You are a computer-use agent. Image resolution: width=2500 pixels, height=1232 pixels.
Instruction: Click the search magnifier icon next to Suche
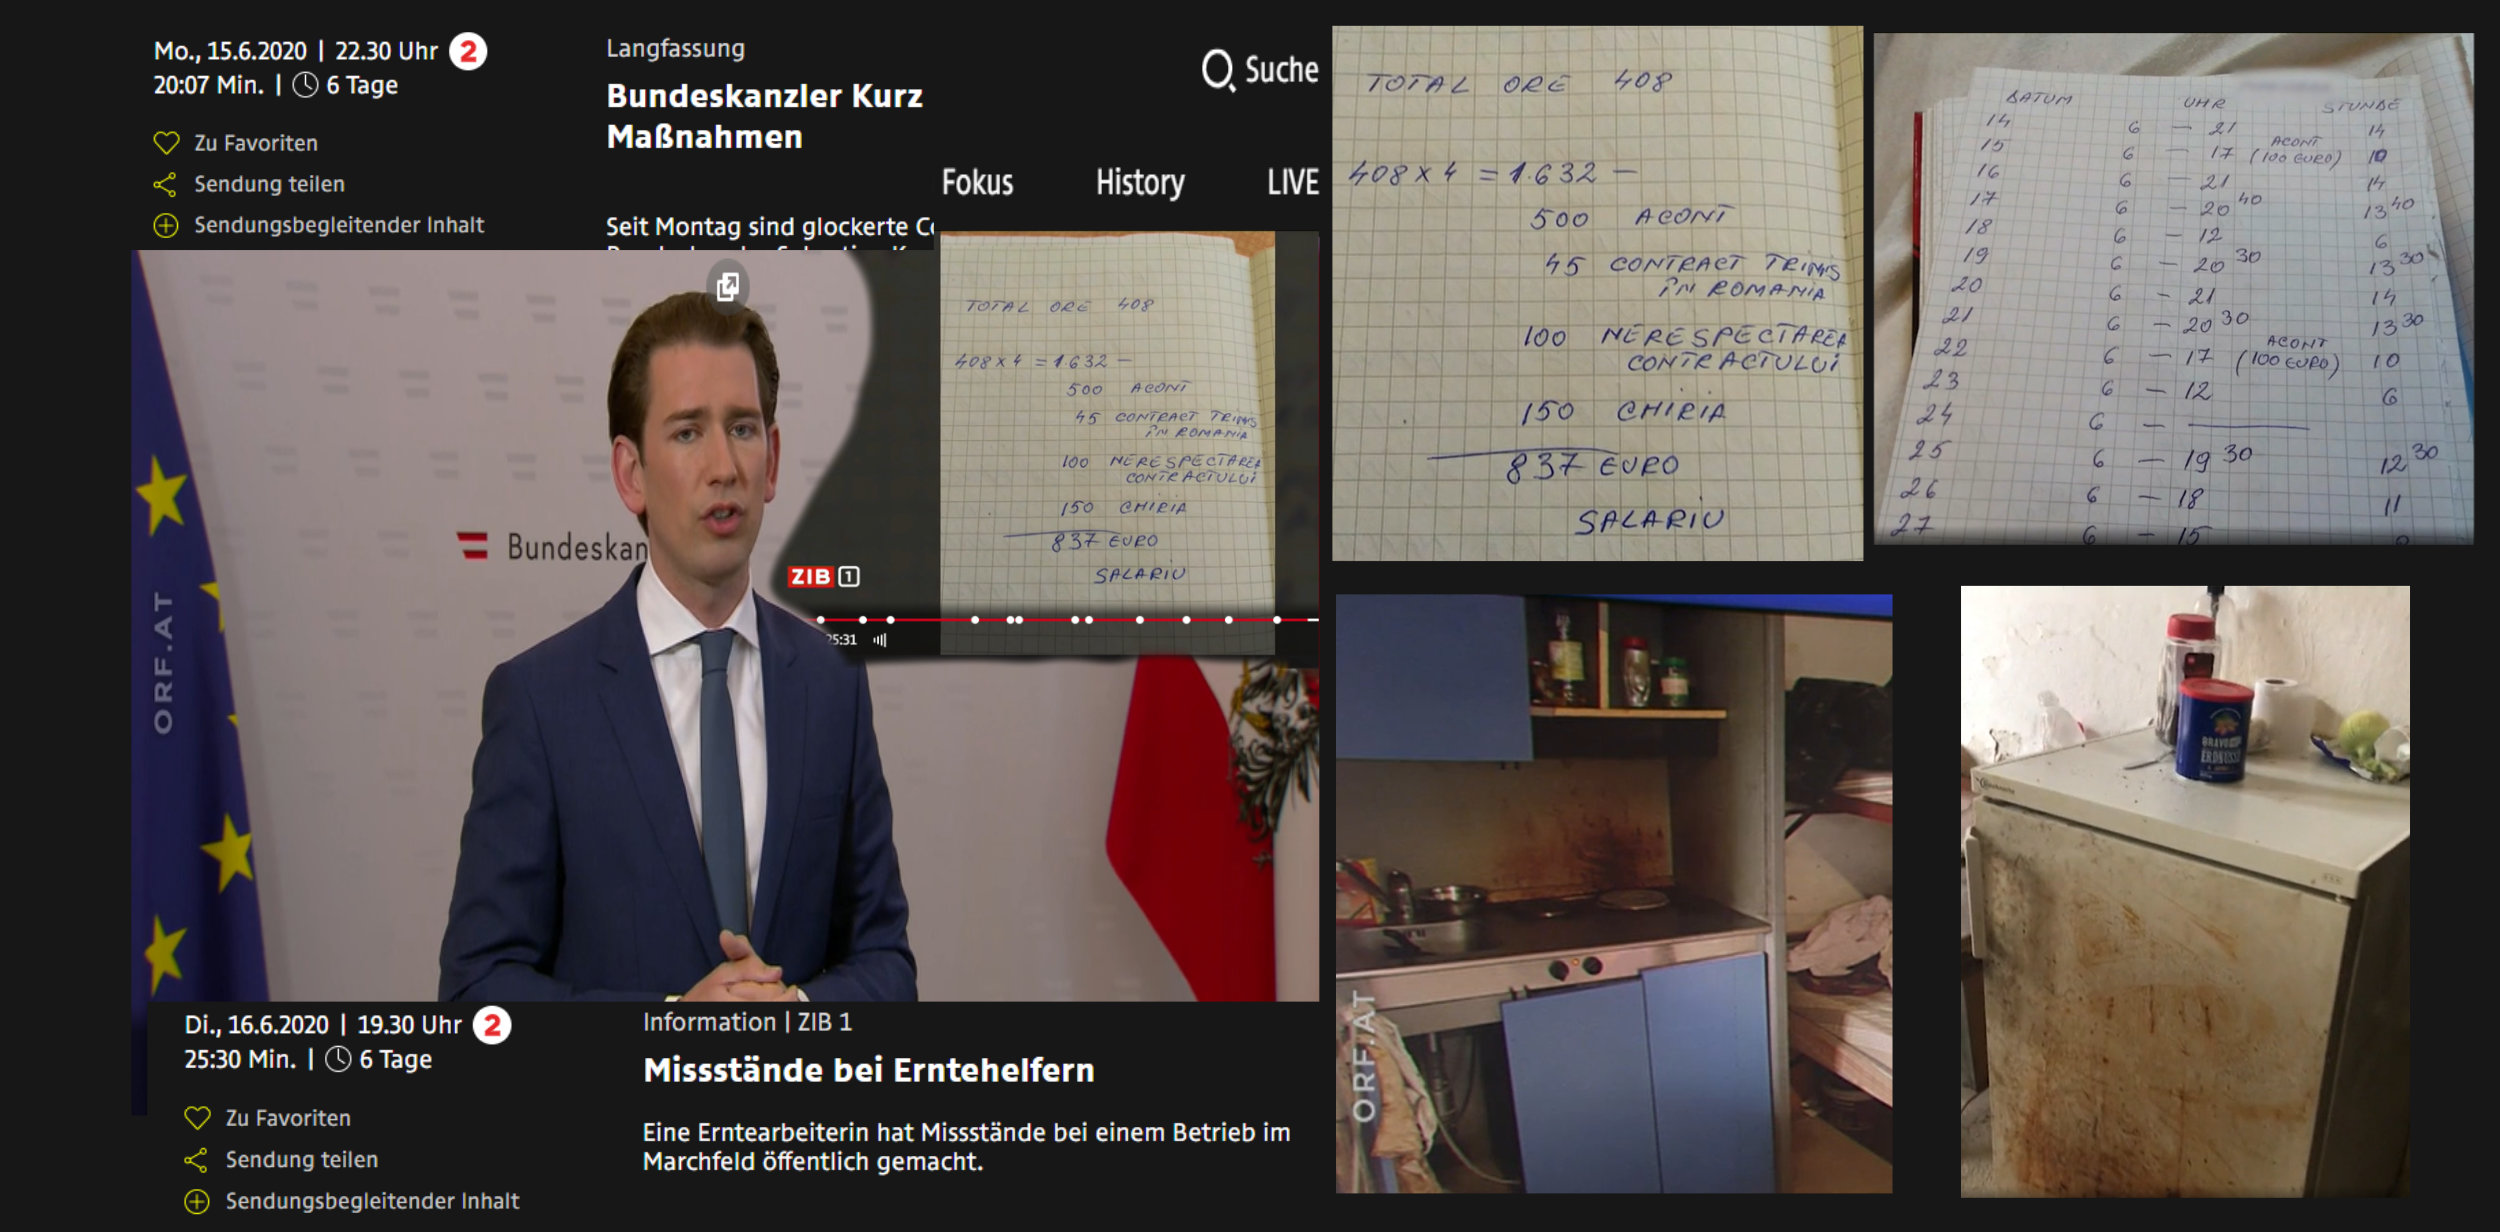pos(1217,70)
